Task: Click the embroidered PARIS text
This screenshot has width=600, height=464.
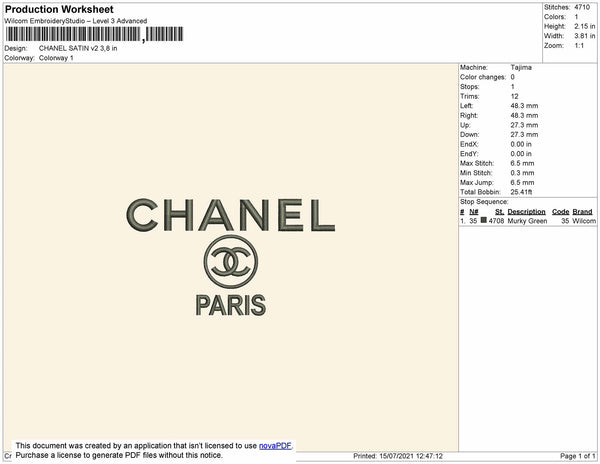Action: (x=231, y=305)
